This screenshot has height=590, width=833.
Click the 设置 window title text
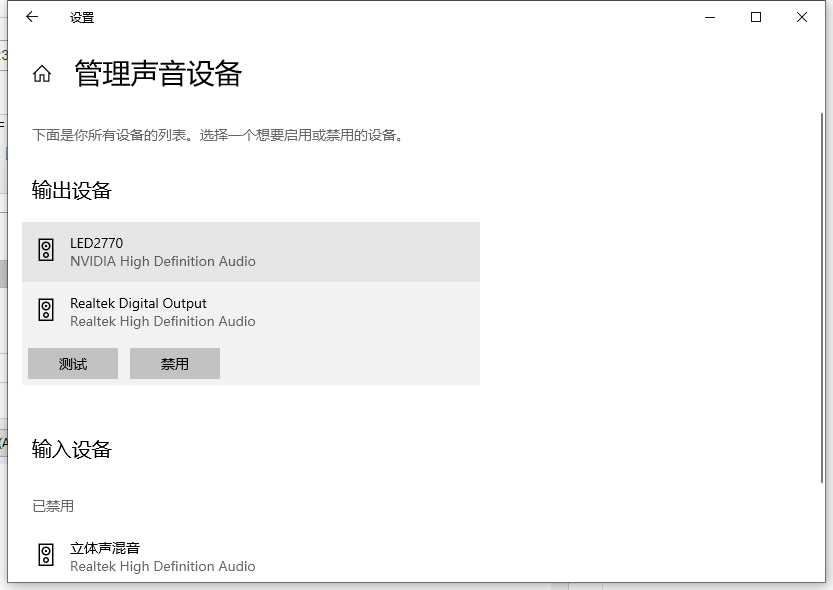pyautogui.click(x=82, y=18)
